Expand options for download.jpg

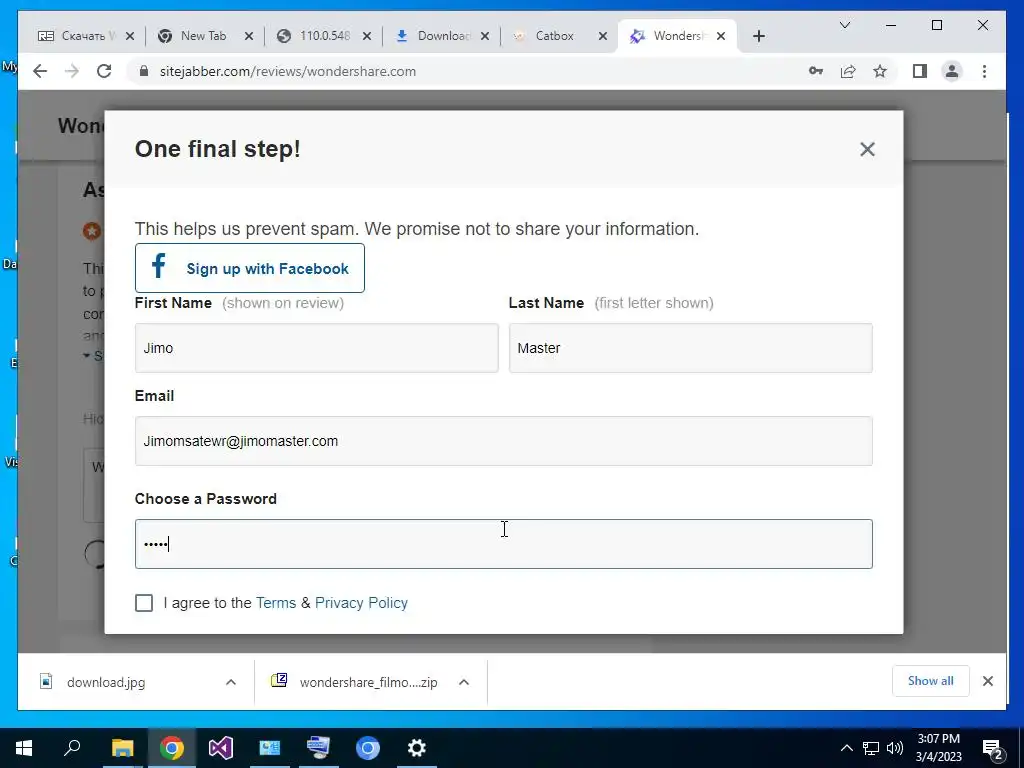(231, 682)
